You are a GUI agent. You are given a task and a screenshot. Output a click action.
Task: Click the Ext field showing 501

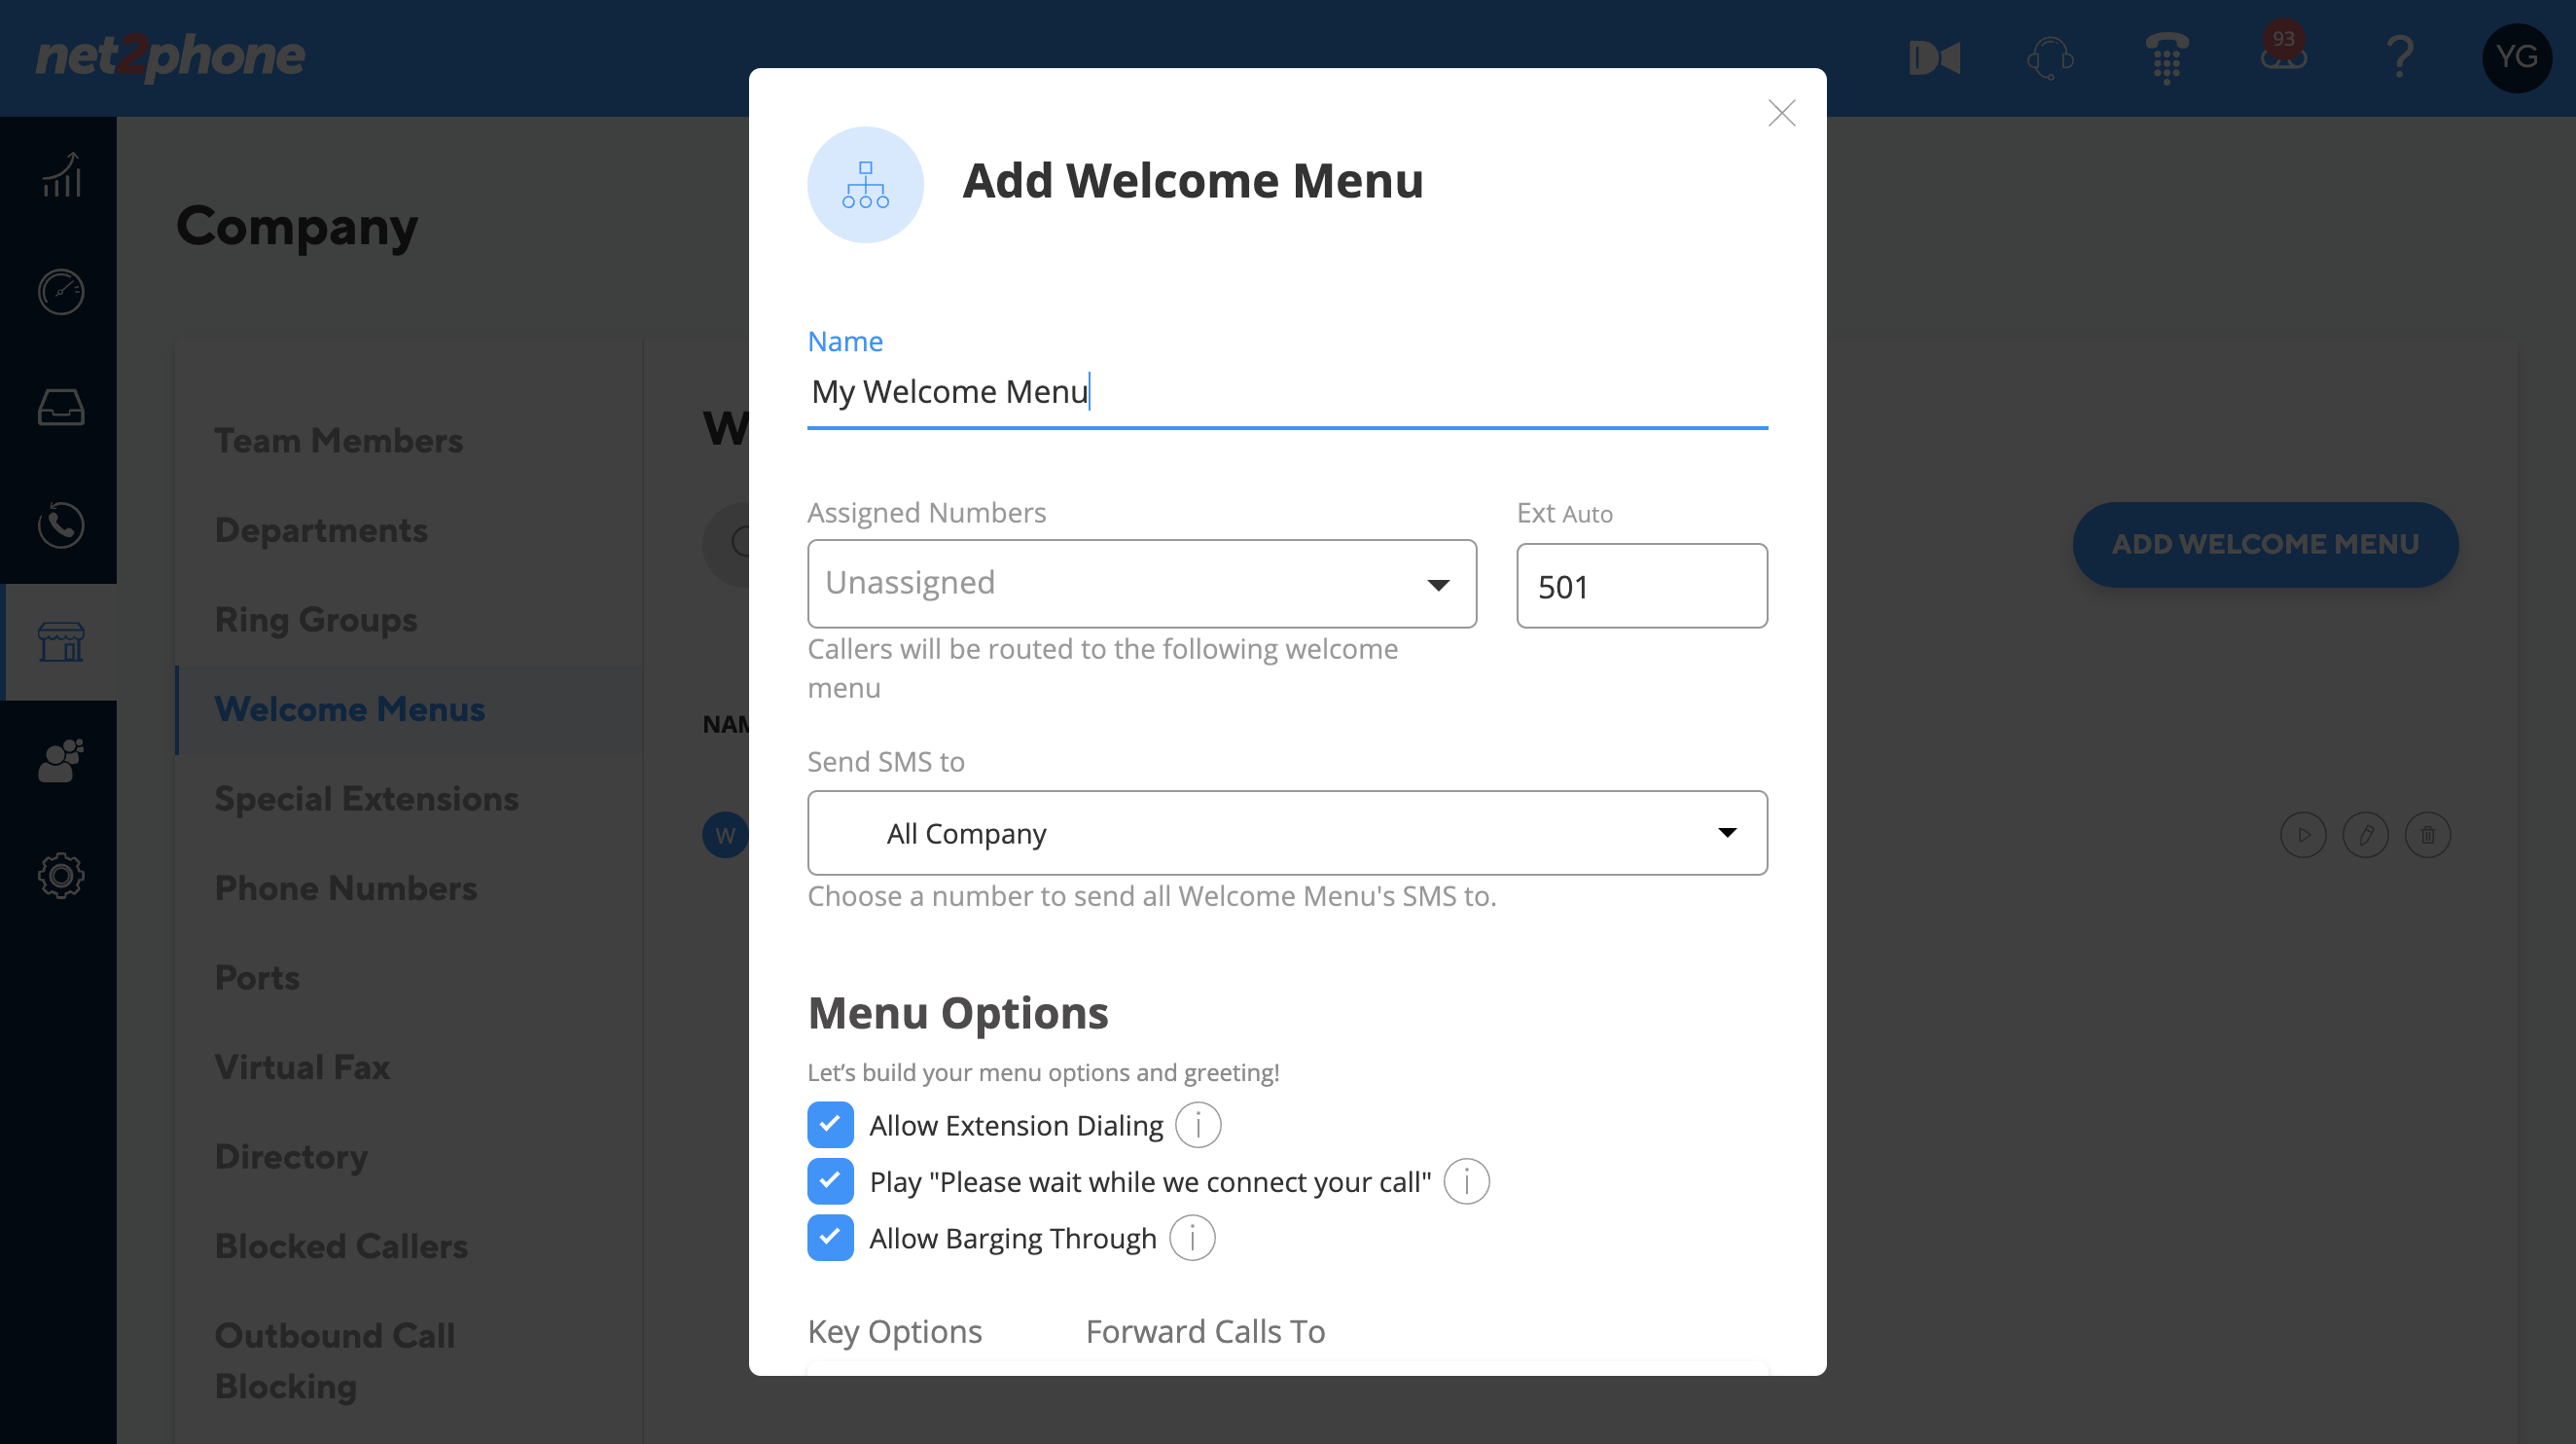pos(1641,586)
